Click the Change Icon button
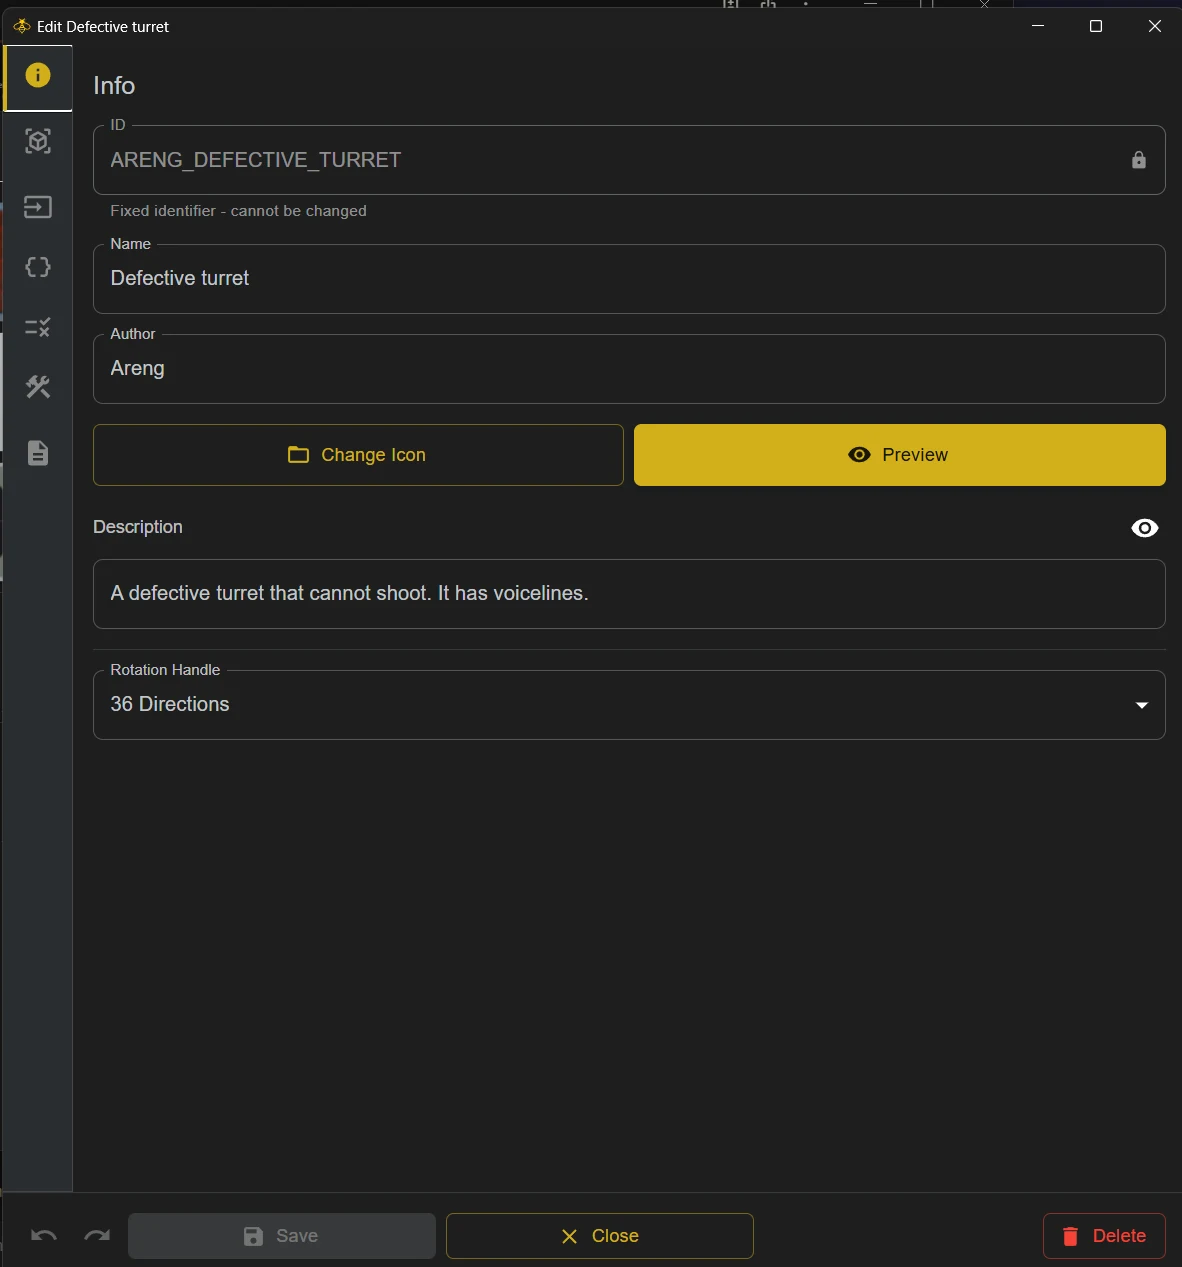The width and height of the screenshot is (1182, 1267). pos(358,455)
